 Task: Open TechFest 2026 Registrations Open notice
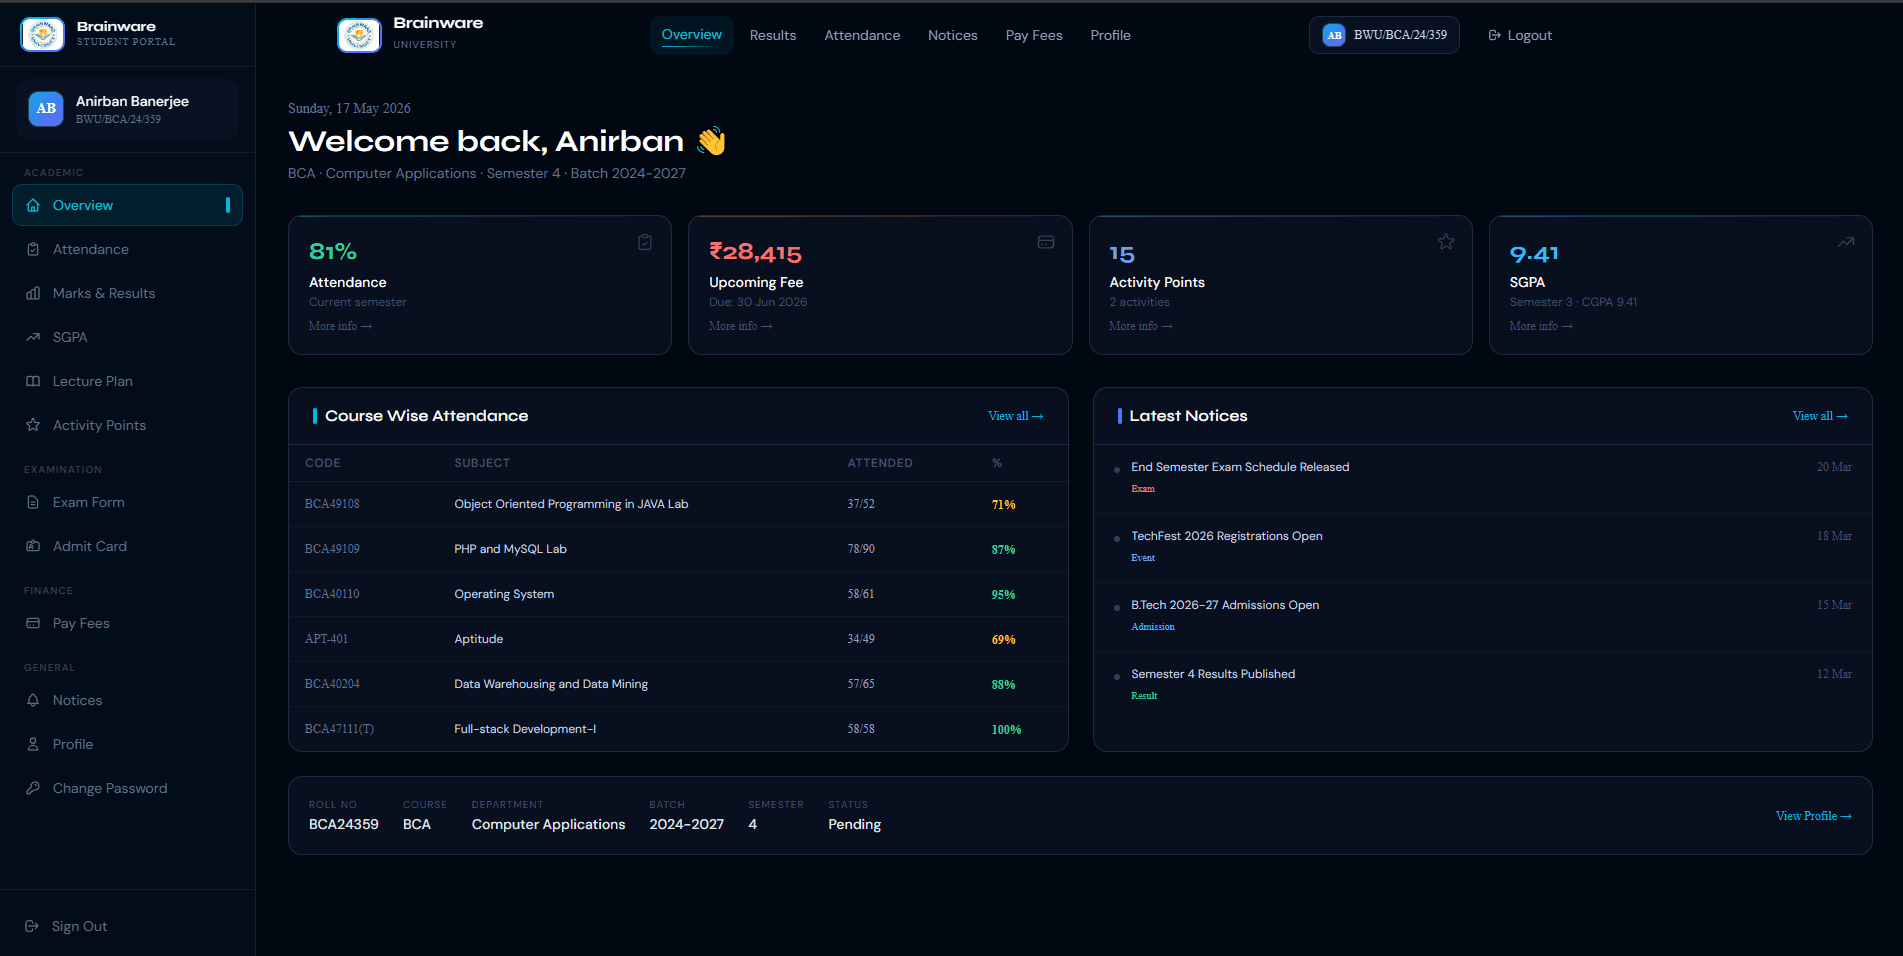point(1482,548)
